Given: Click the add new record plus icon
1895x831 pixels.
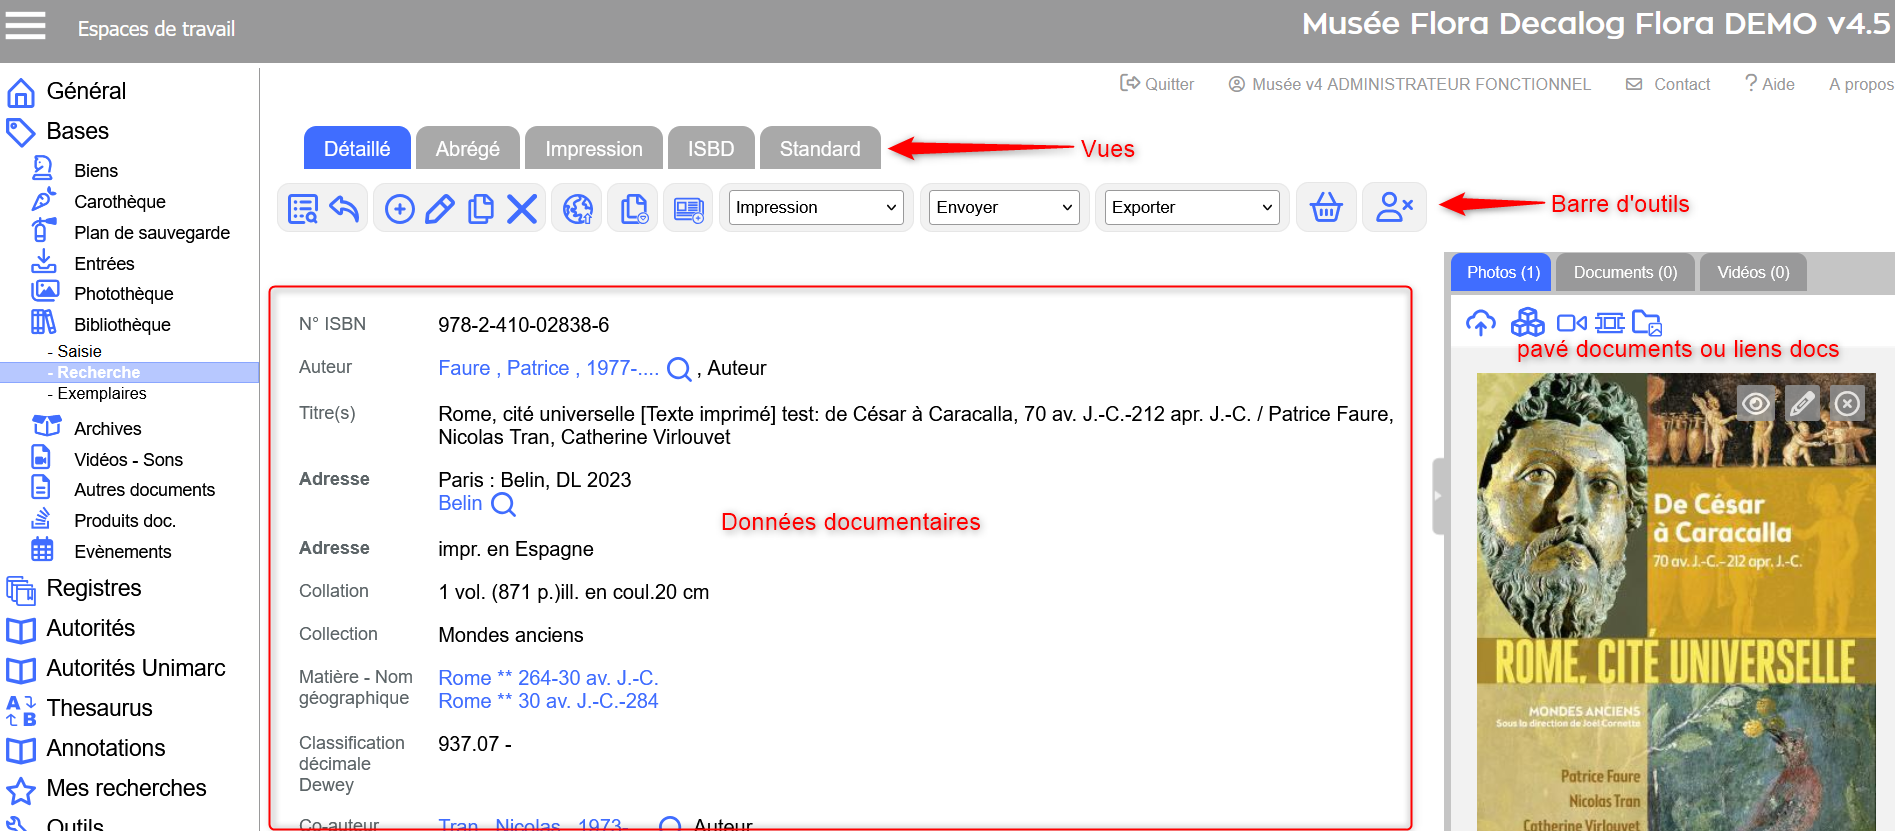Looking at the screenshot, I should click(x=400, y=208).
